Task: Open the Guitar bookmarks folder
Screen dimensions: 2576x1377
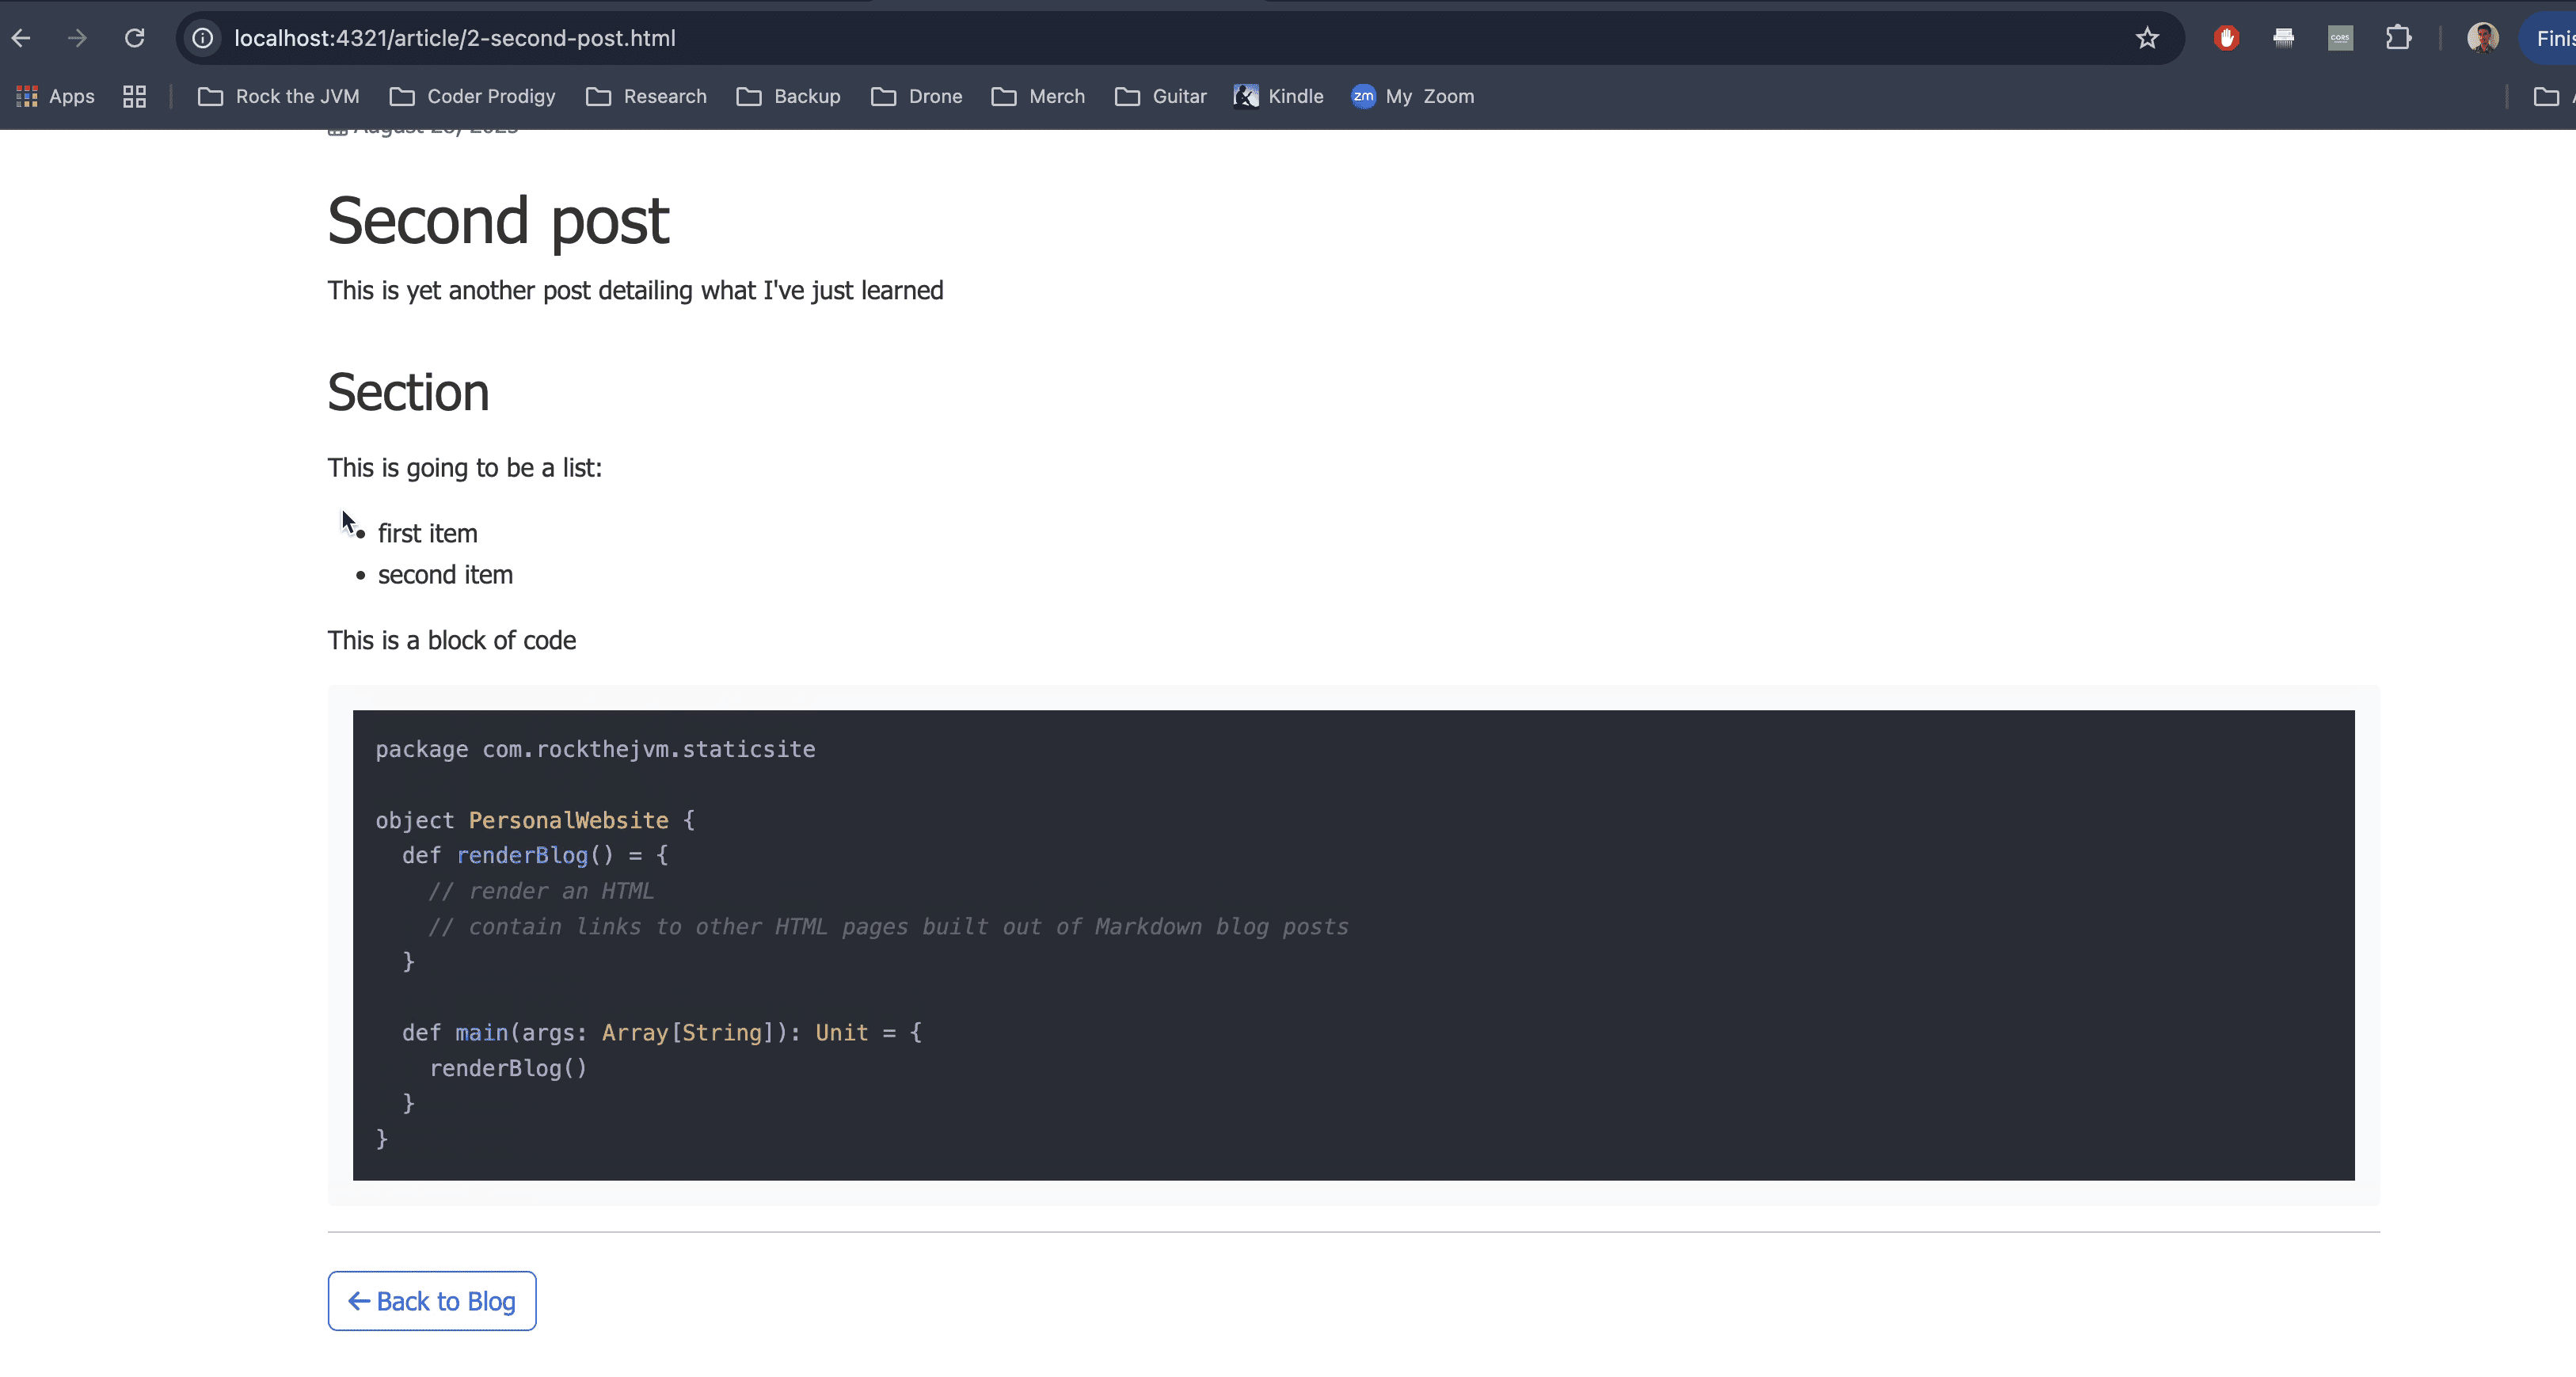Action: pos(1160,96)
